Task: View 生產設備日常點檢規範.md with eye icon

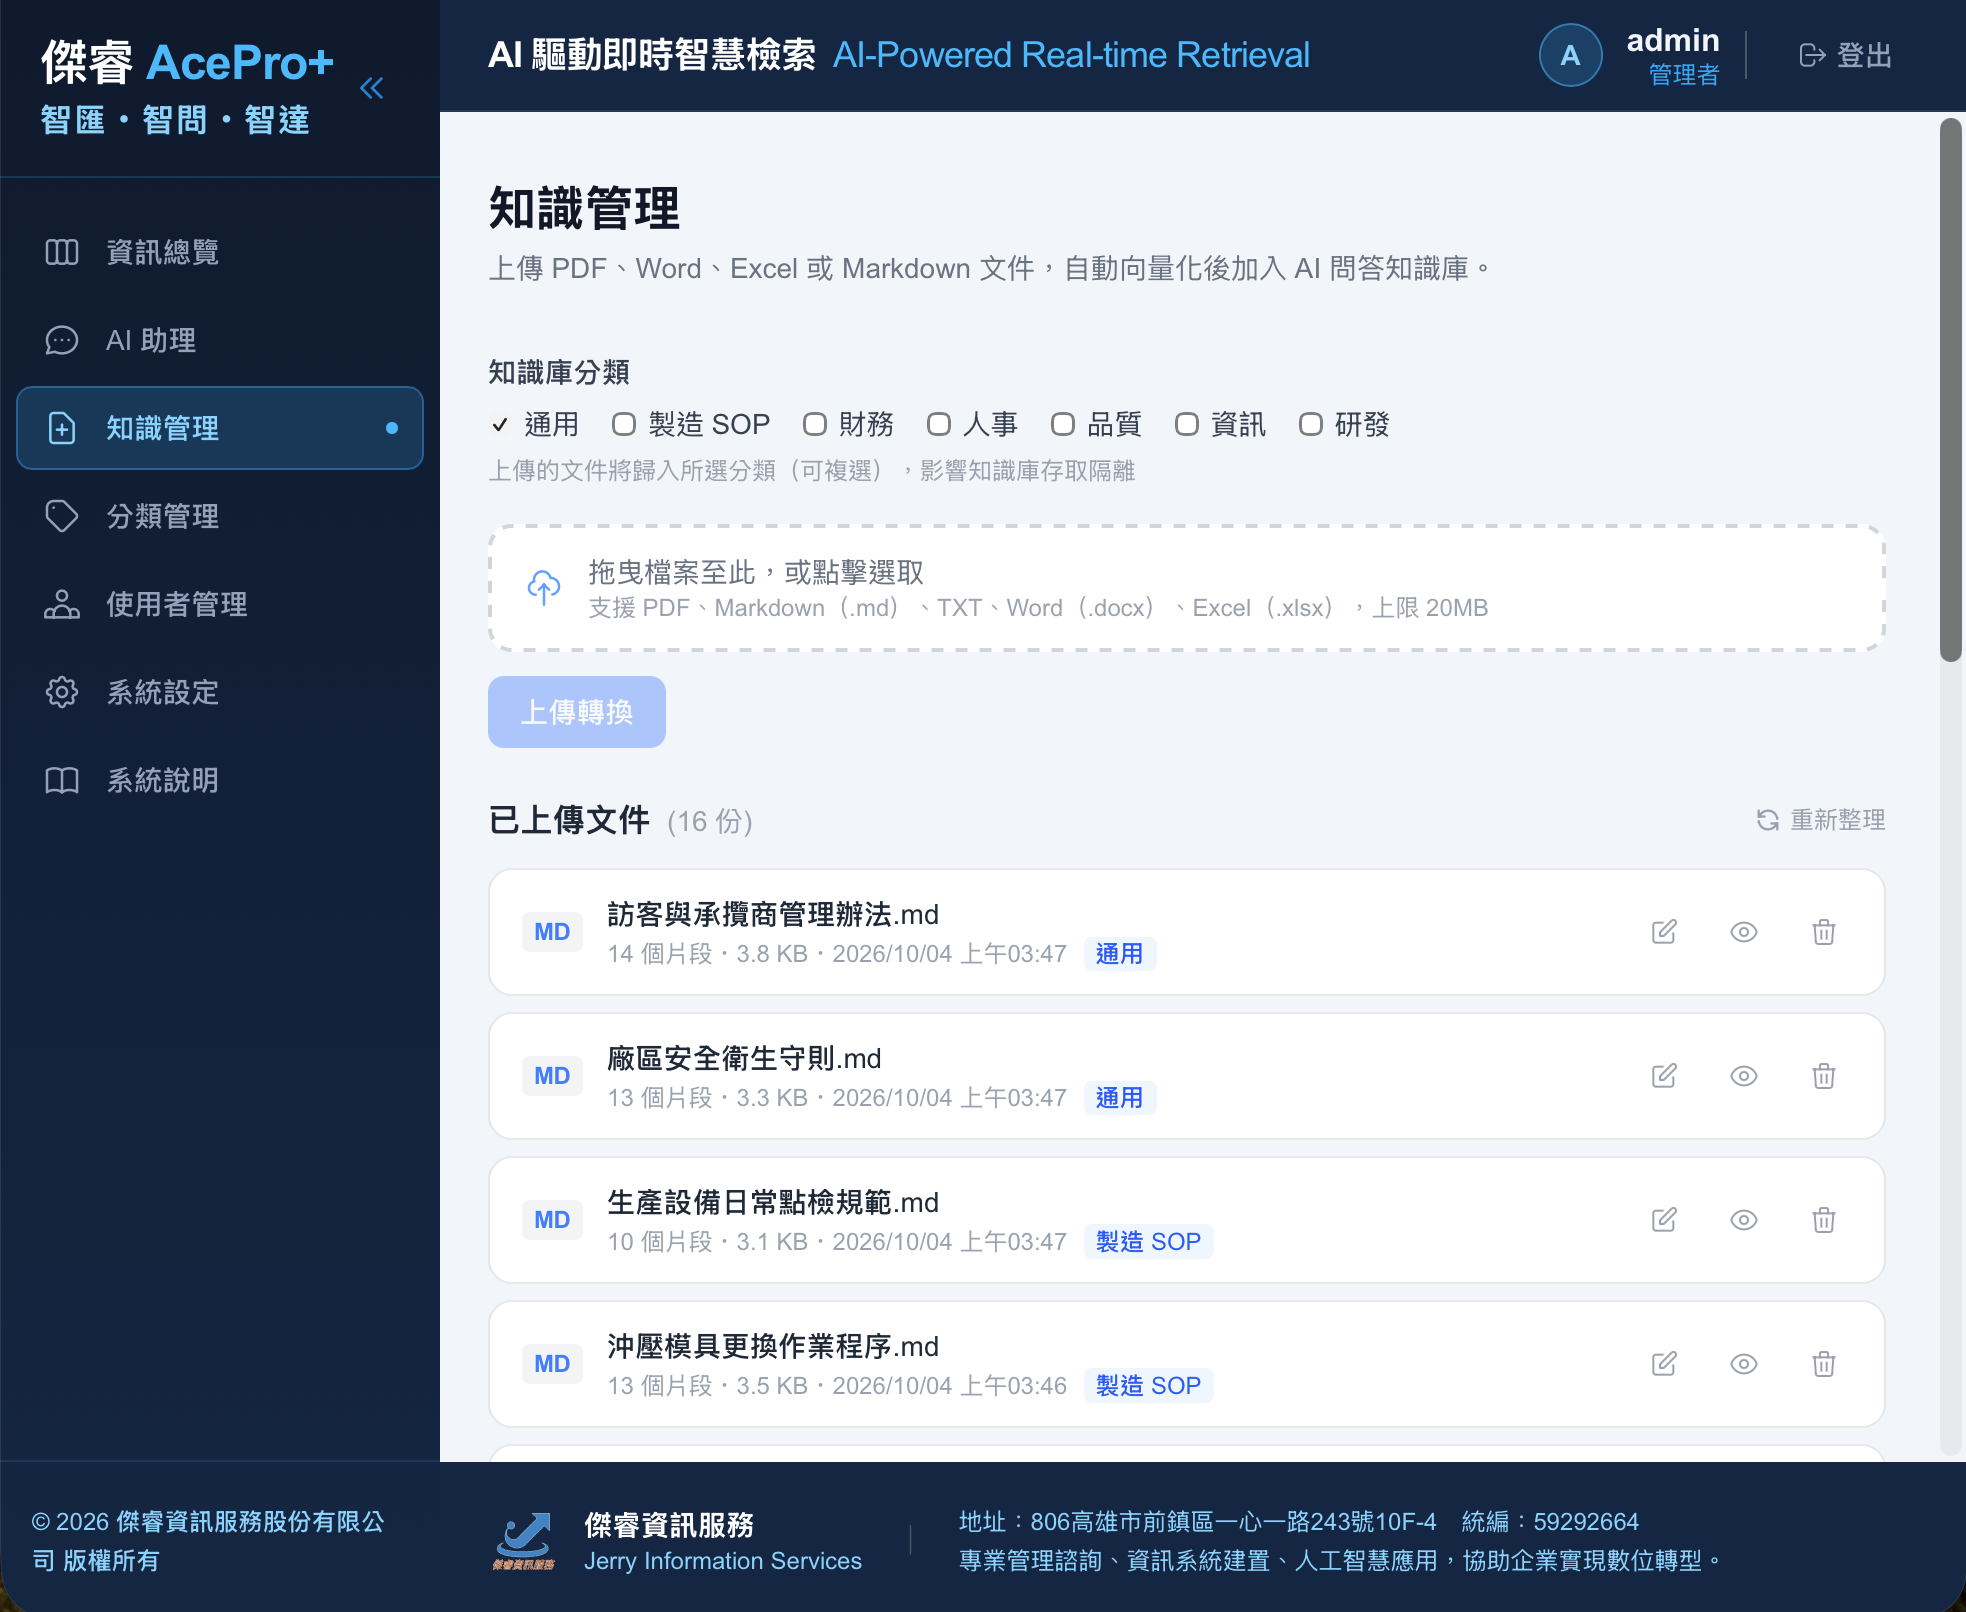Action: 1744,1220
